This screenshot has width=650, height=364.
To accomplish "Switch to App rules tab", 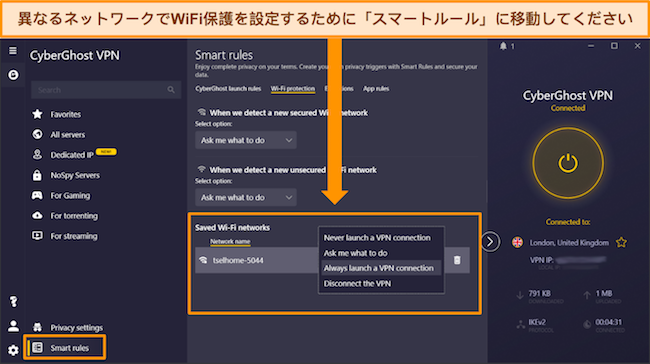I will (376, 89).
